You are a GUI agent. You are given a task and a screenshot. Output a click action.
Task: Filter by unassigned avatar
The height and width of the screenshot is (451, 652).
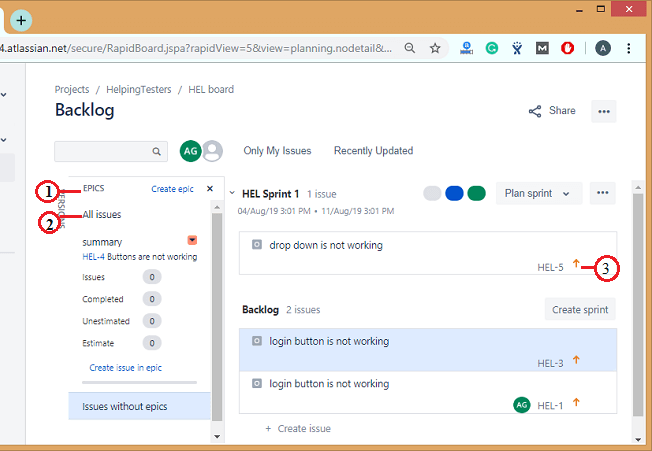(212, 151)
